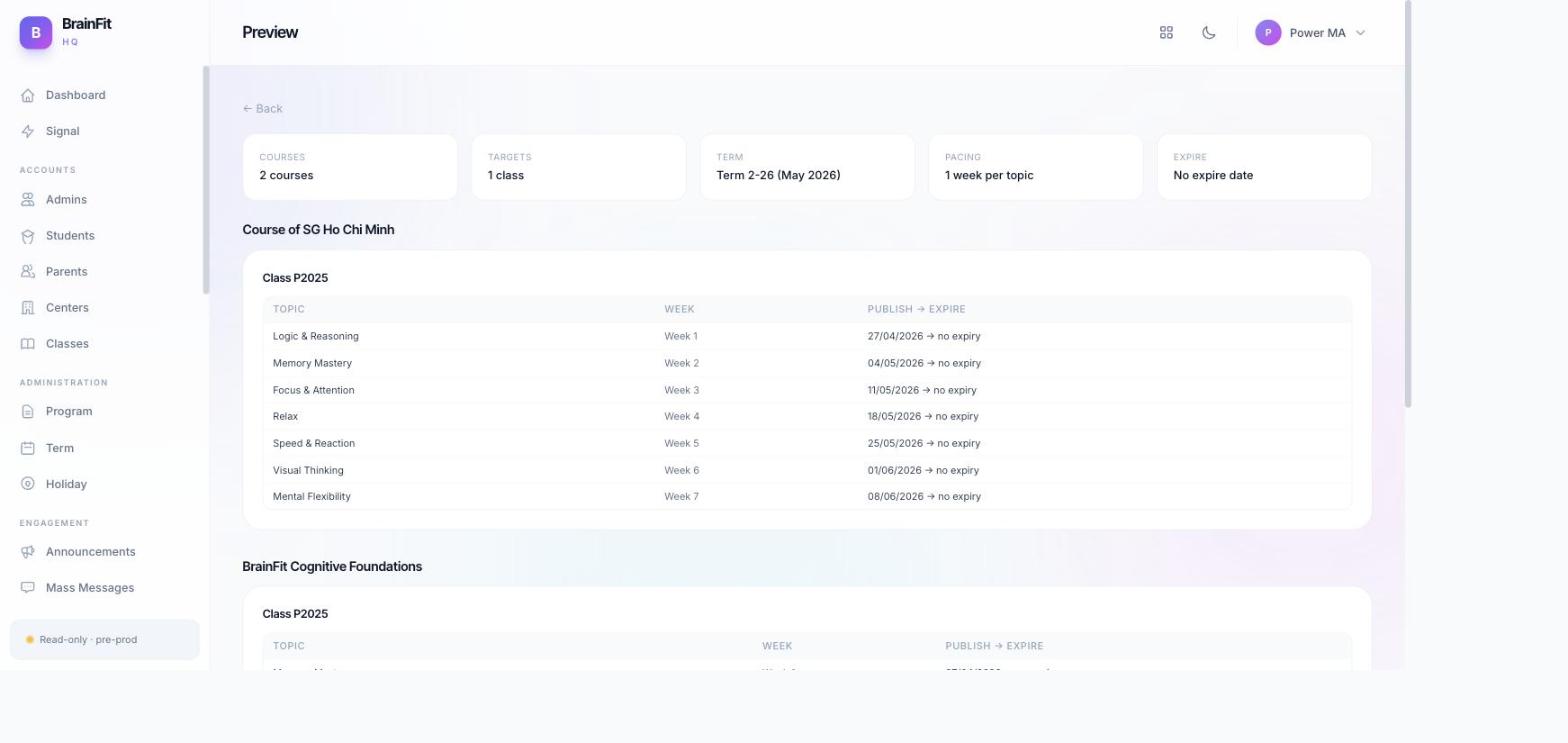Click the Course of SG Ho Chi Minh heading
The image size is (1568, 743).
click(x=318, y=230)
